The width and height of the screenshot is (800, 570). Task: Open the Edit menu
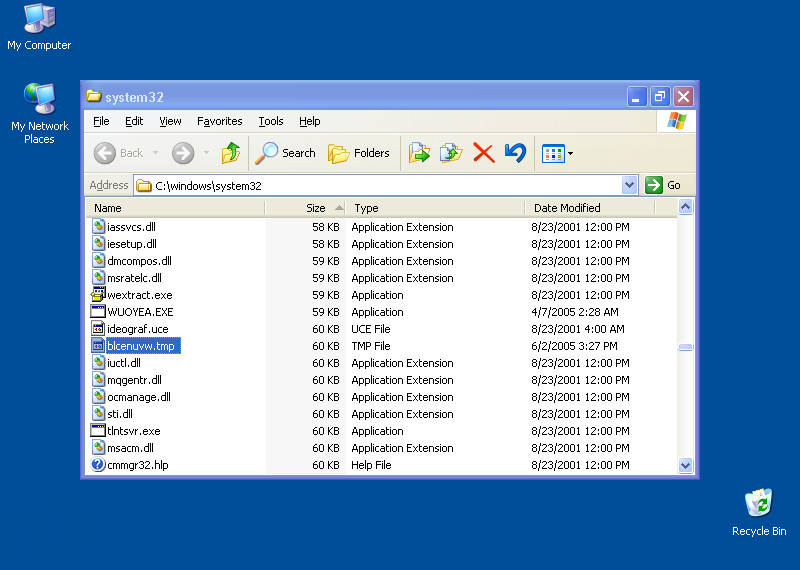click(x=134, y=121)
